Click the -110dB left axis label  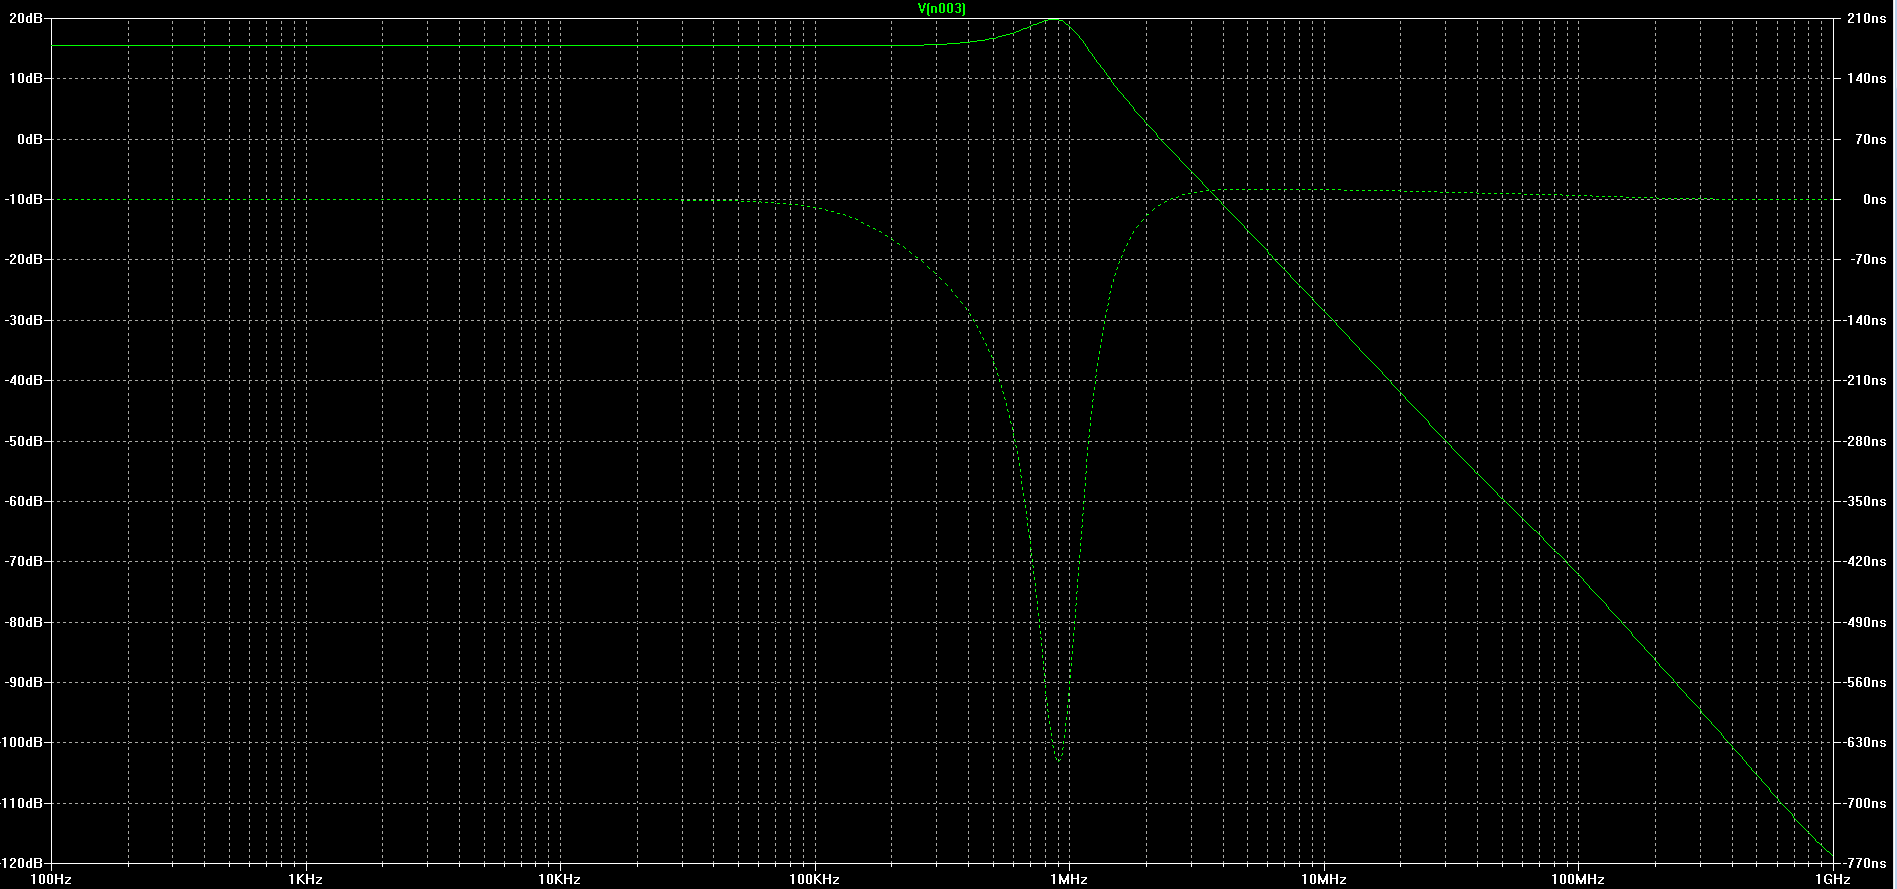21,803
